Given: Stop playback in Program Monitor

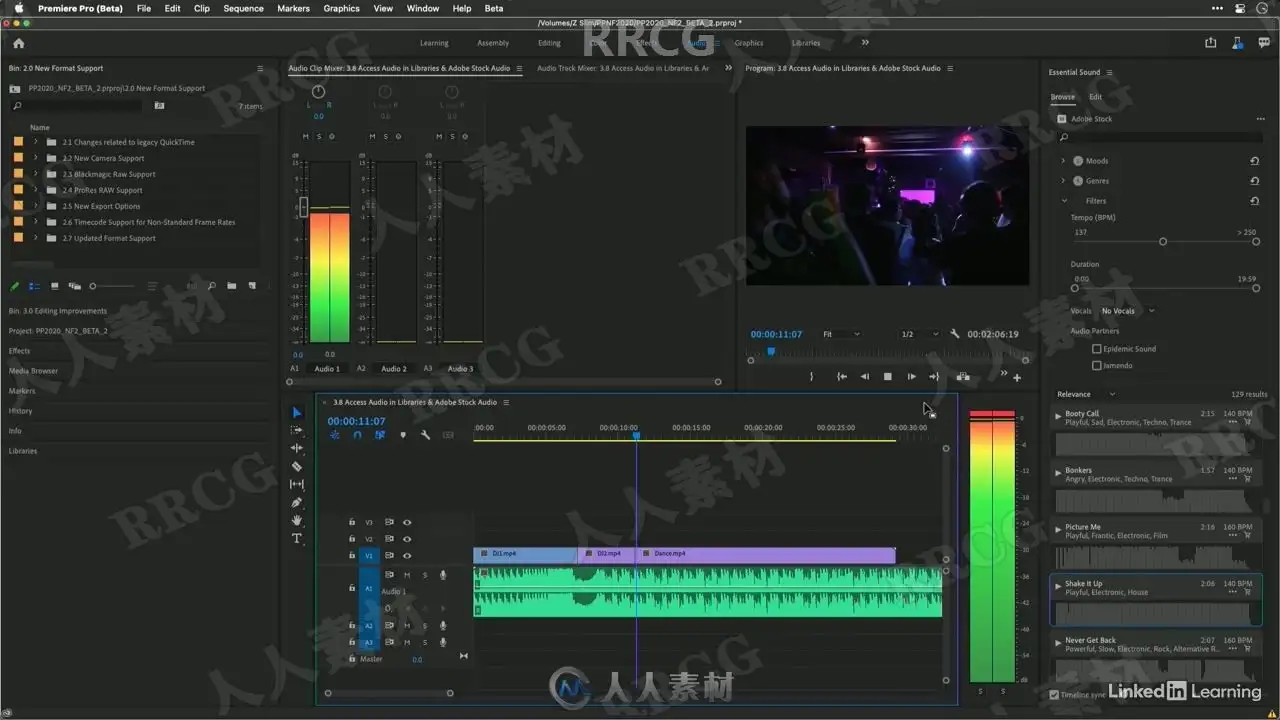Looking at the screenshot, I should pyautogui.click(x=887, y=377).
